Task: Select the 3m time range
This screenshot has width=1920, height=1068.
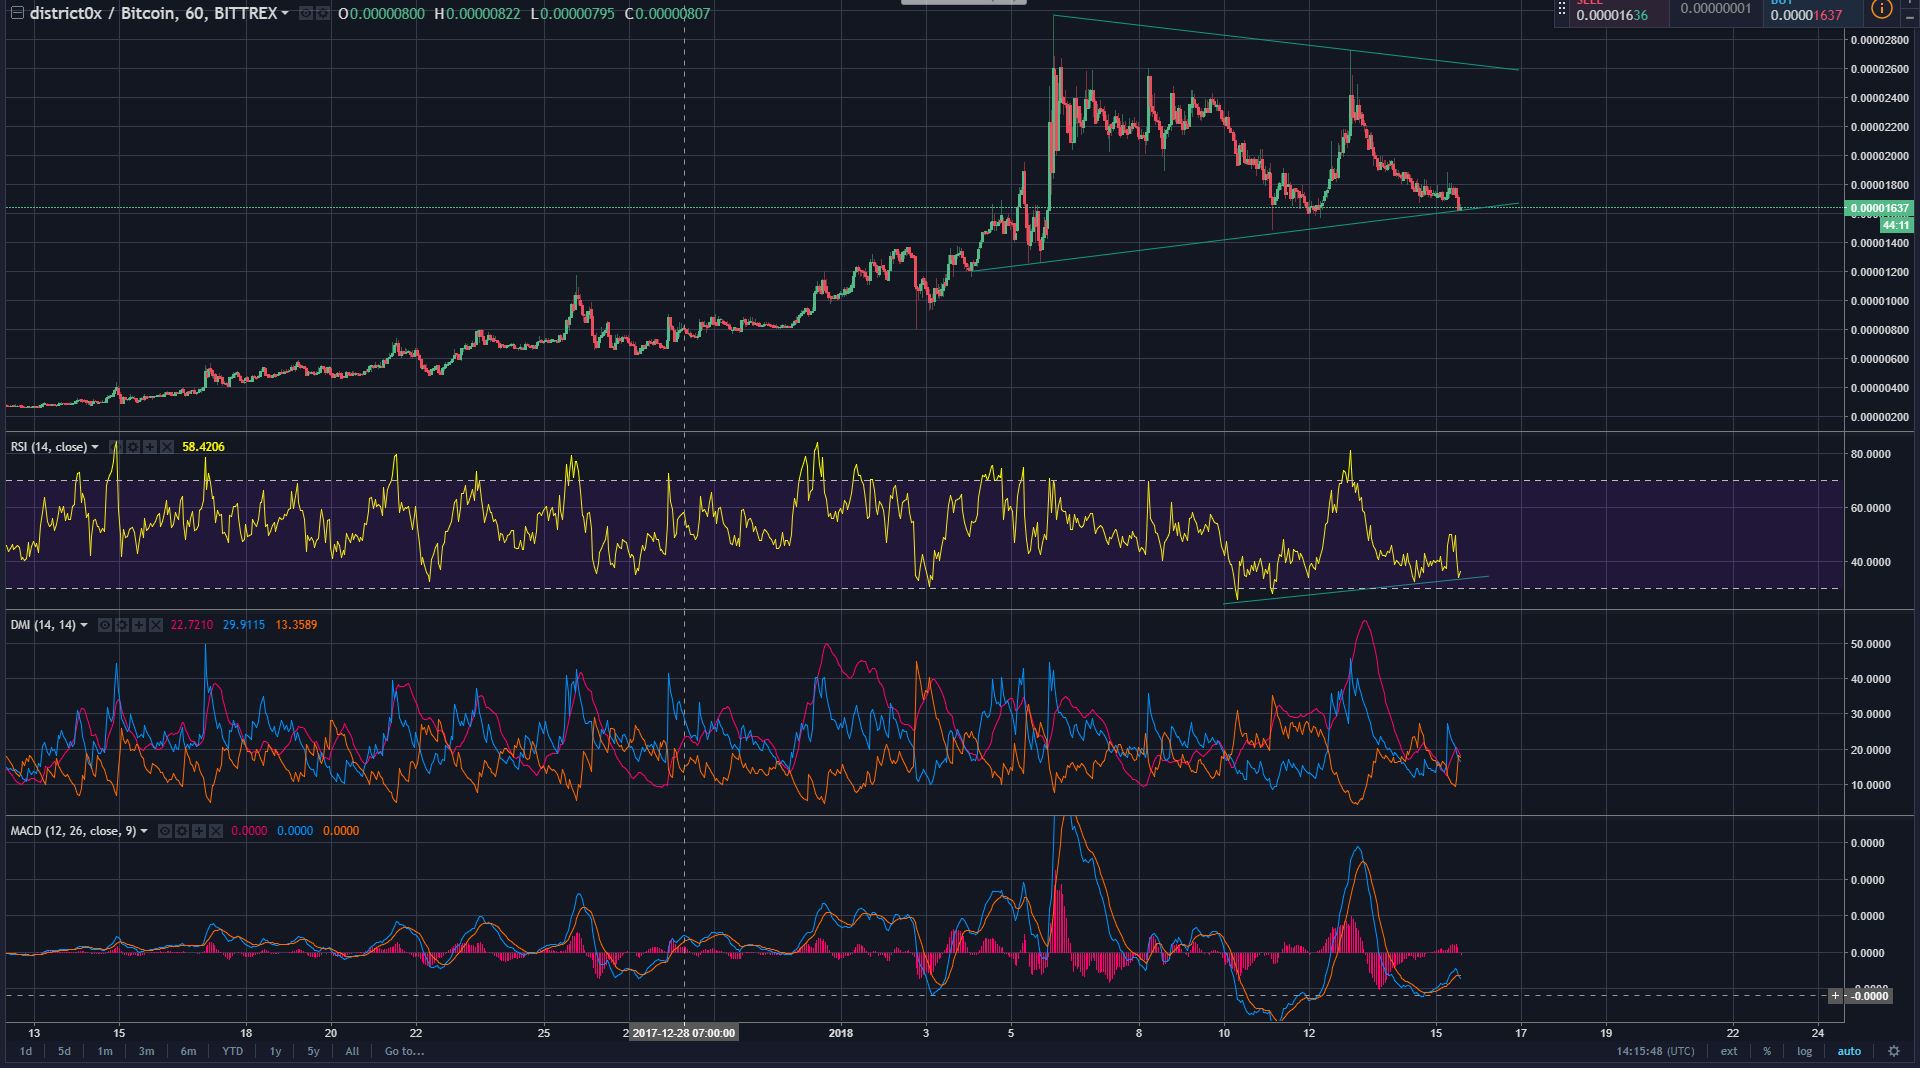Action: (146, 1051)
